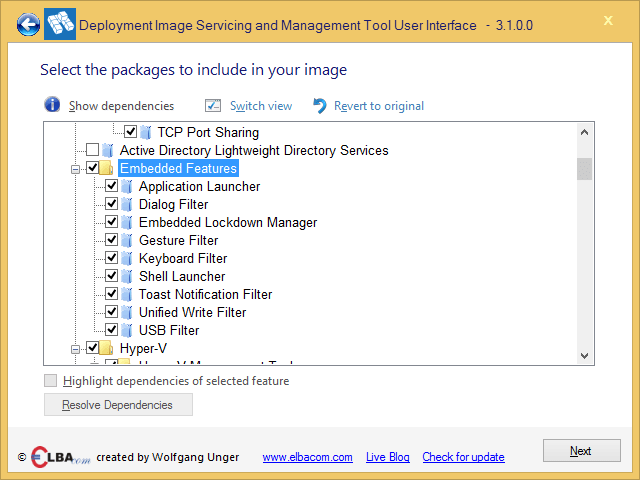
Task: Uncheck the Keyboard Filter checkbox
Action: point(111,258)
